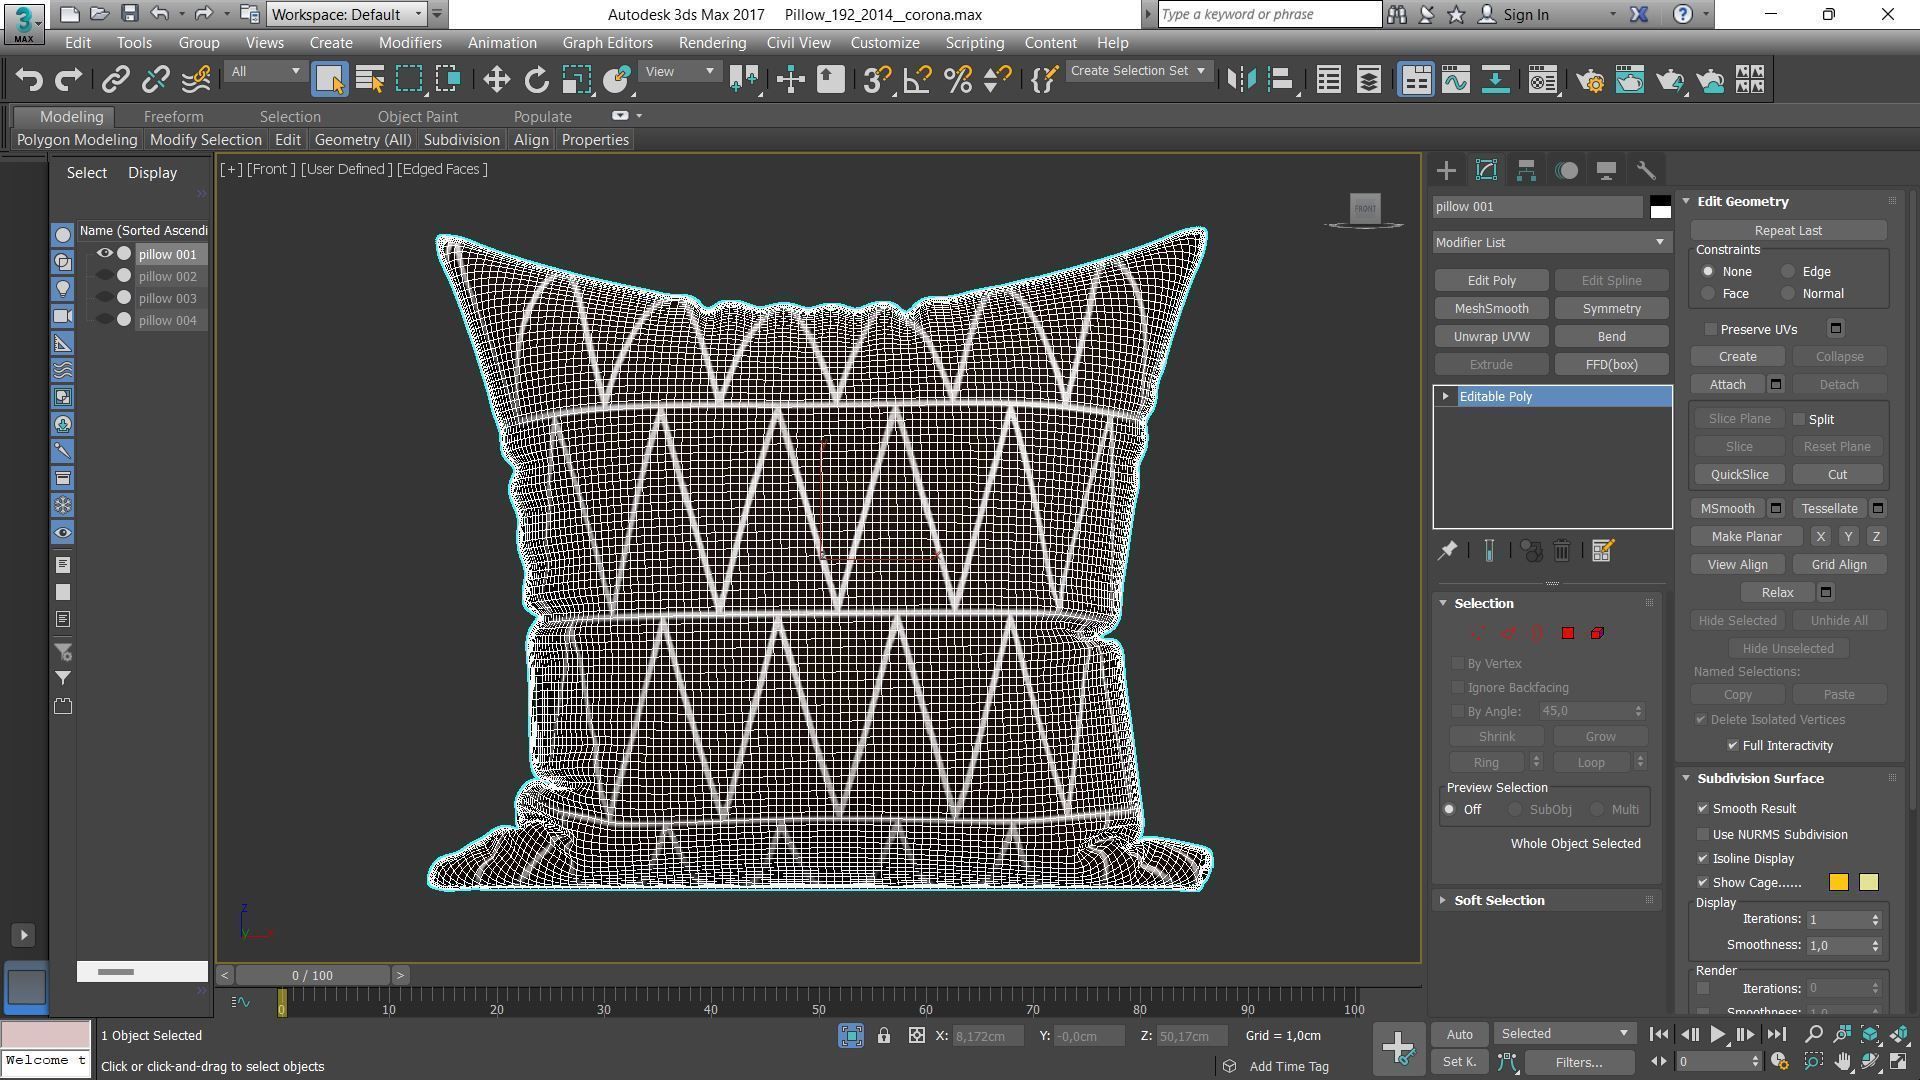1920x1080 pixels.
Task: Click Selection Lock toggle padlock icon
Action: 884,1036
